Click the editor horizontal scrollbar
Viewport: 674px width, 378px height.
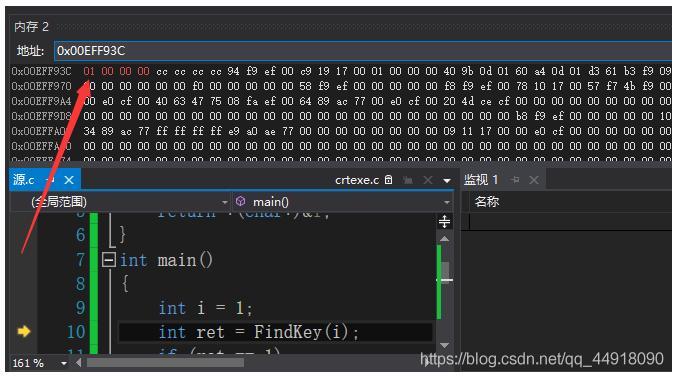pyautogui.click(x=165, y=363)
